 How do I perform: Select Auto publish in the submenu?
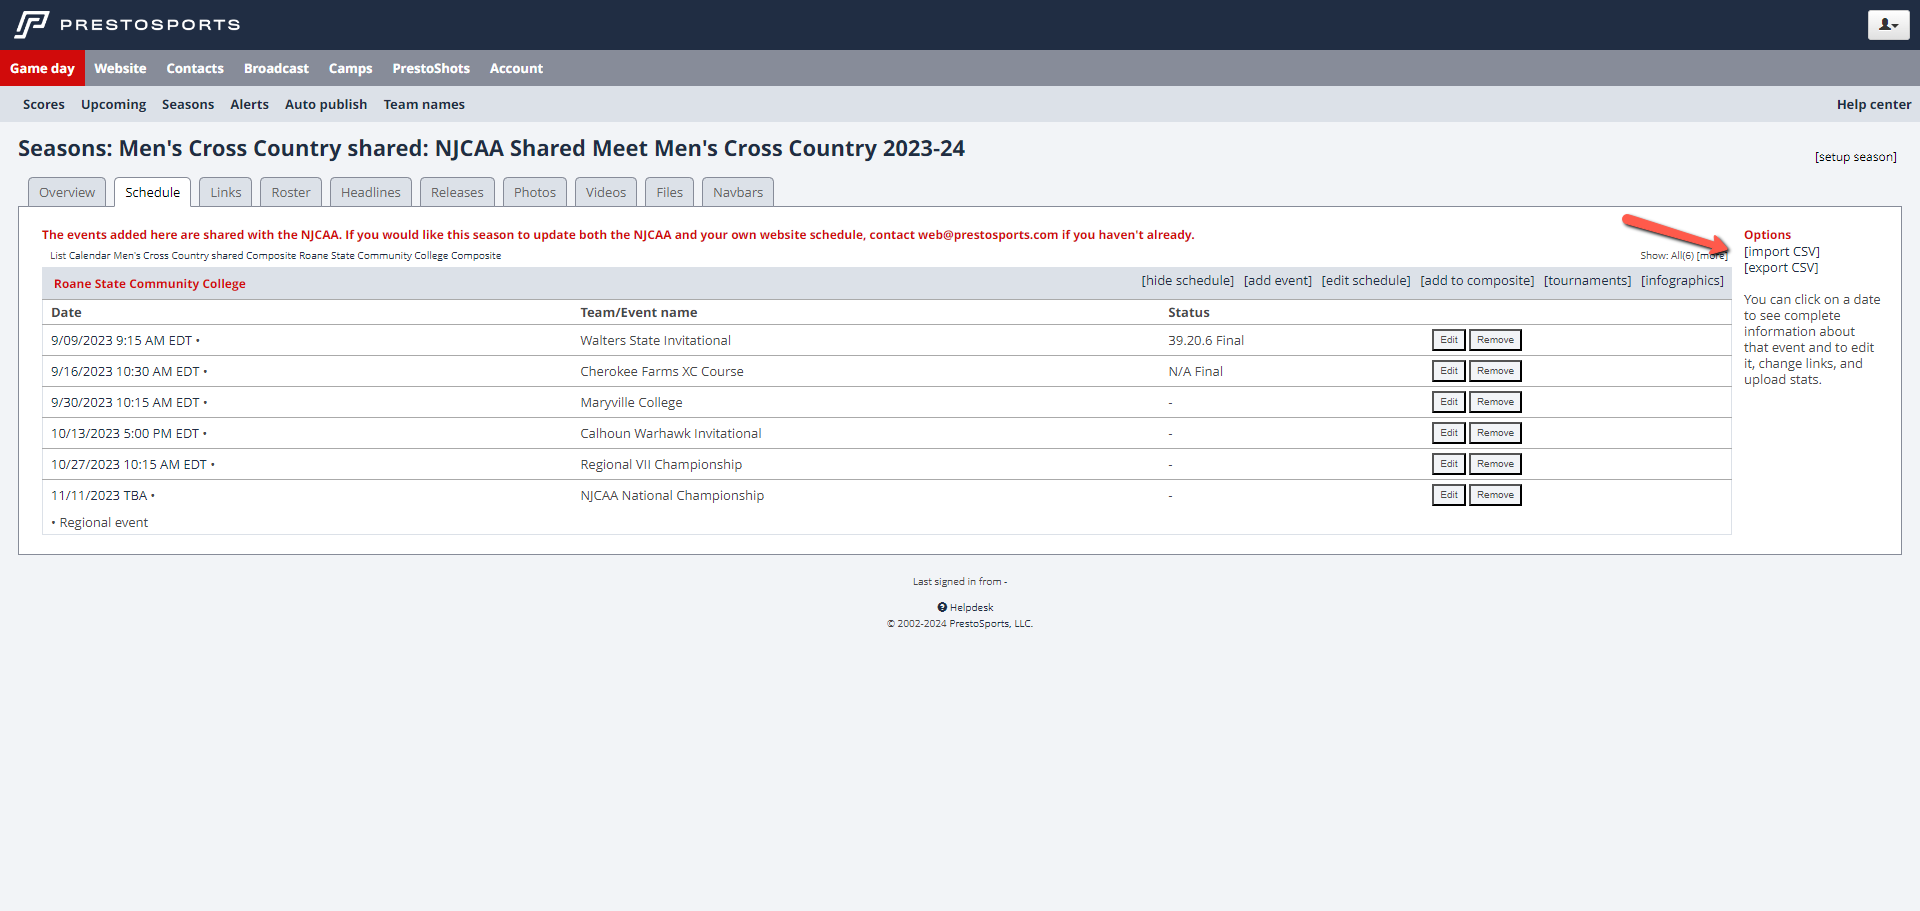(x=325, y=104)
